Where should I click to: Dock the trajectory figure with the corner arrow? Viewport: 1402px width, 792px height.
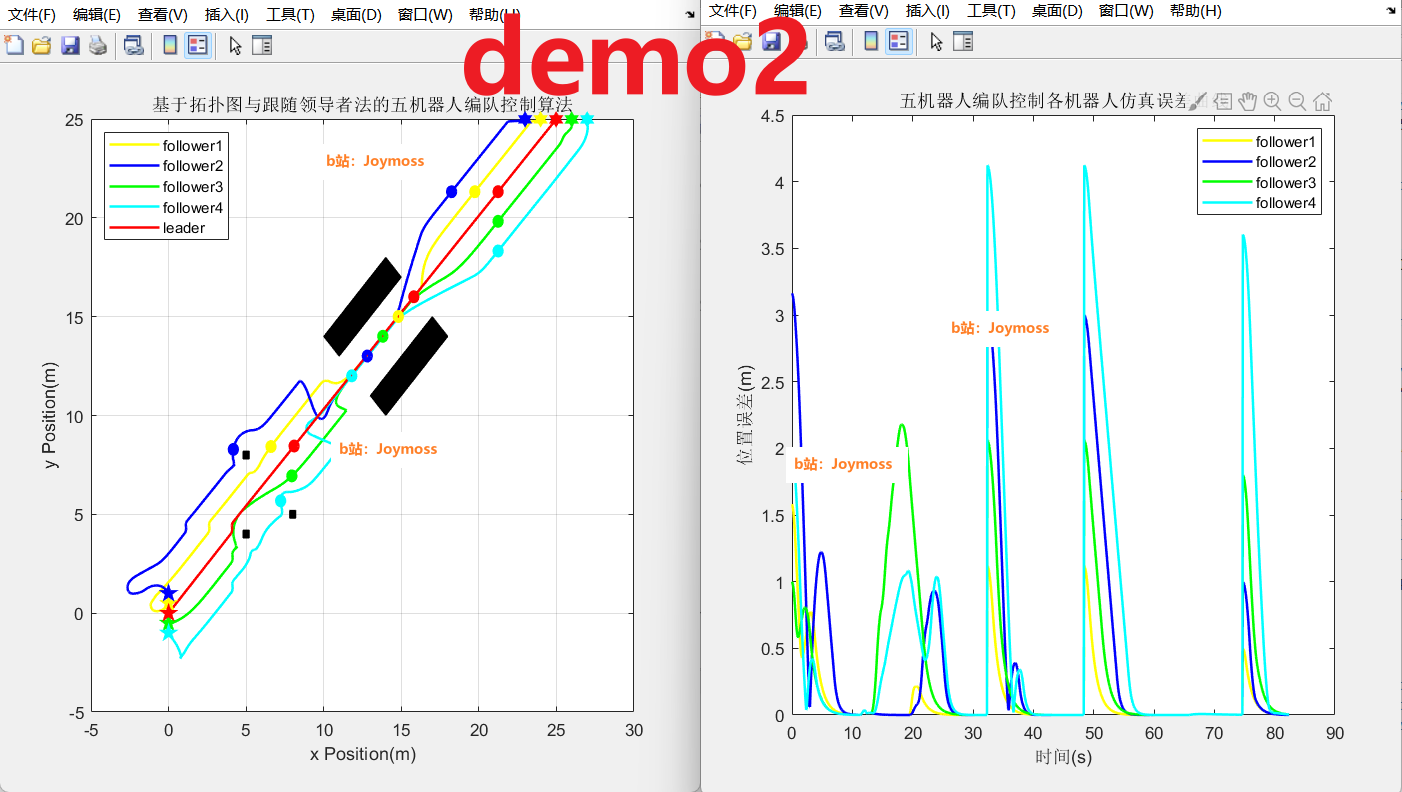[x=689, y=14]
